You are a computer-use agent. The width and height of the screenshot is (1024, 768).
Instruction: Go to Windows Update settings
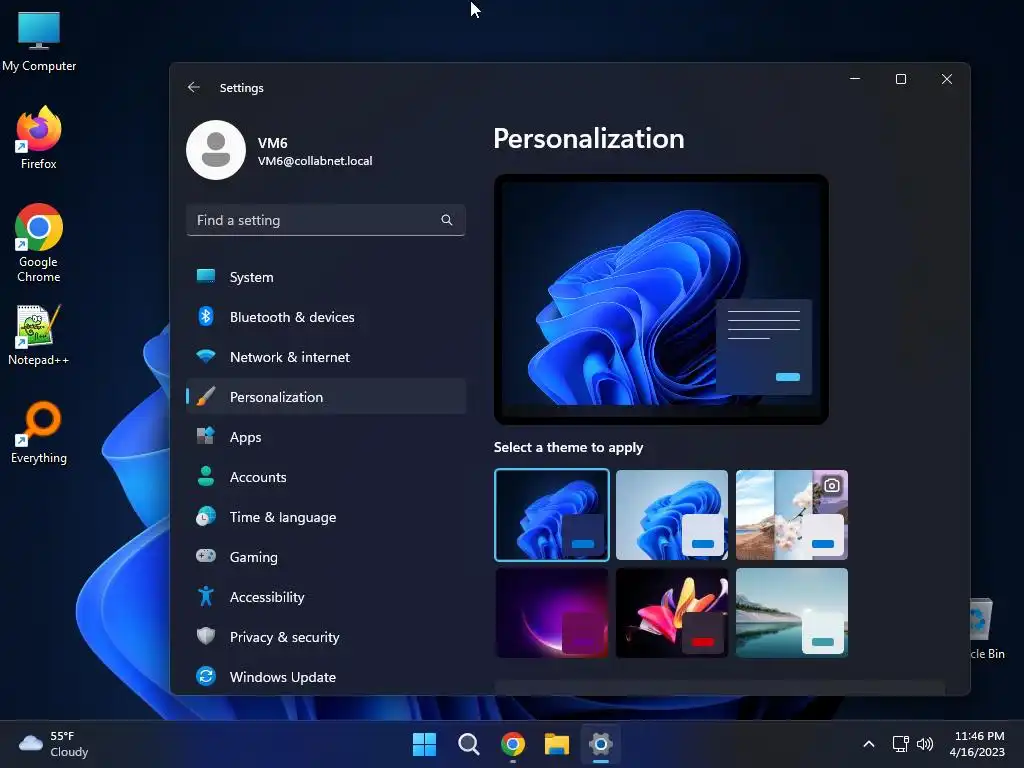(326, 677)
